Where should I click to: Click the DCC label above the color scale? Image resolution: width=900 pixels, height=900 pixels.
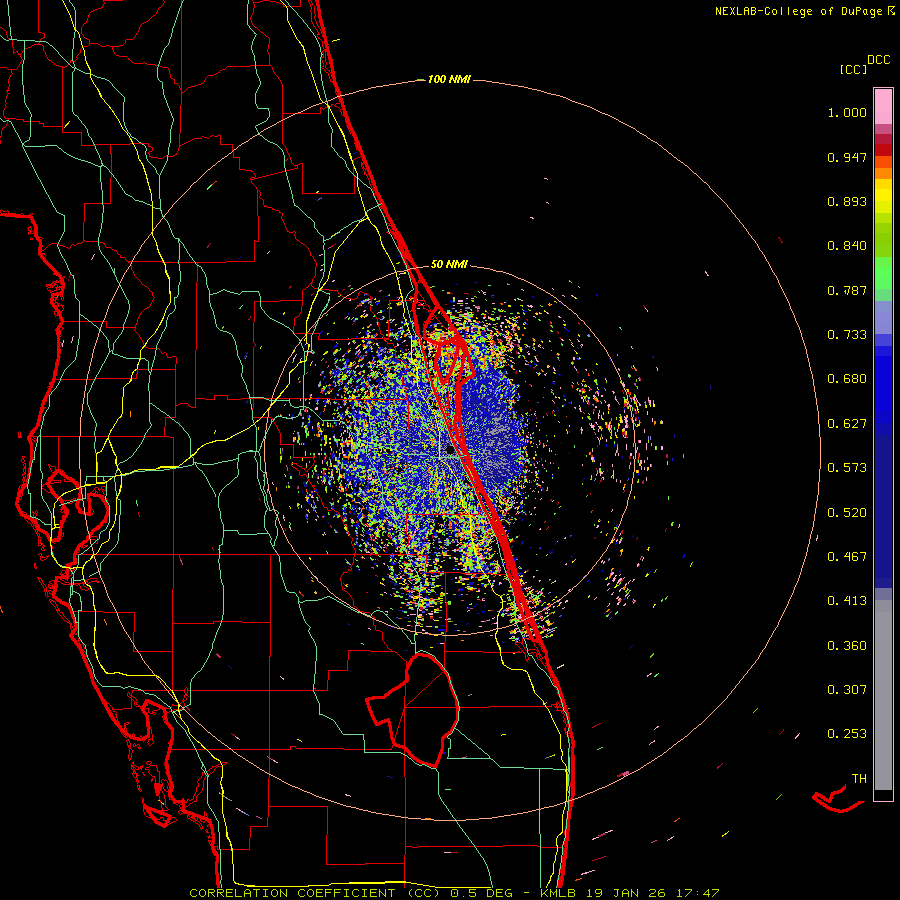point(879,60)
